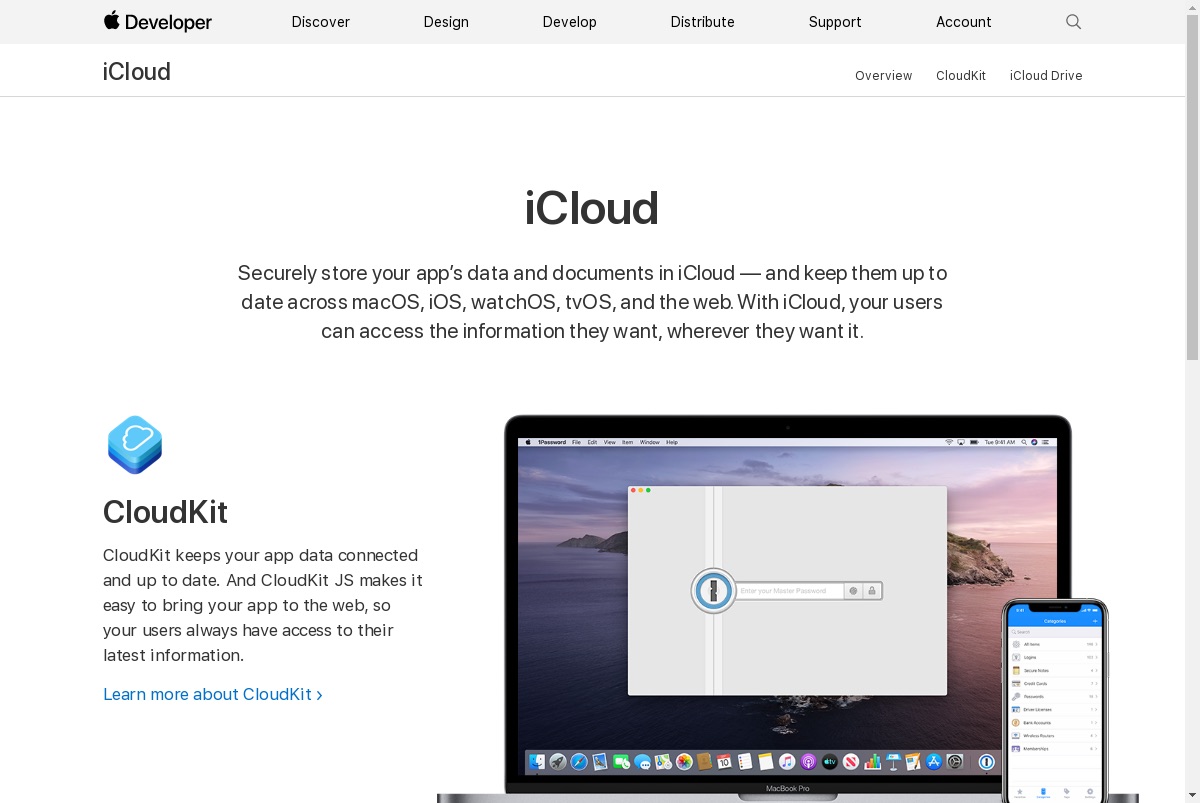The height and width of the screenshot is (803, 1200).
Task: Follow the Learn more about CloudKit link
Action: coord(213,694)
